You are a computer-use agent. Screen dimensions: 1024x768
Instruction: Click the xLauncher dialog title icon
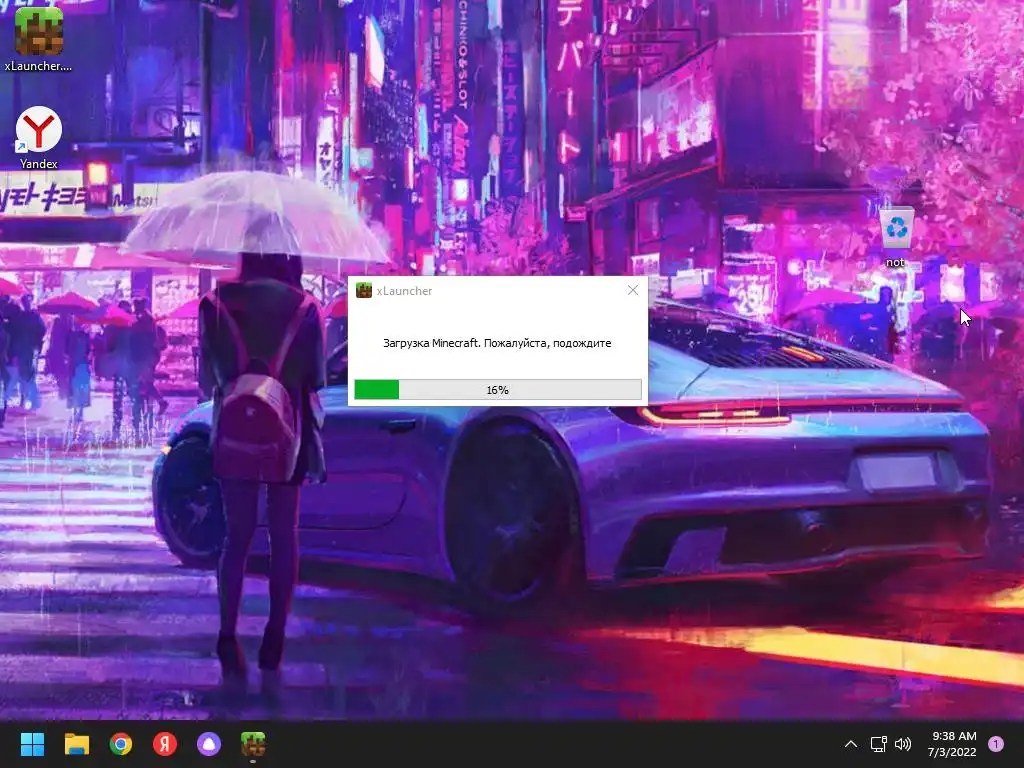click(364, 291)
